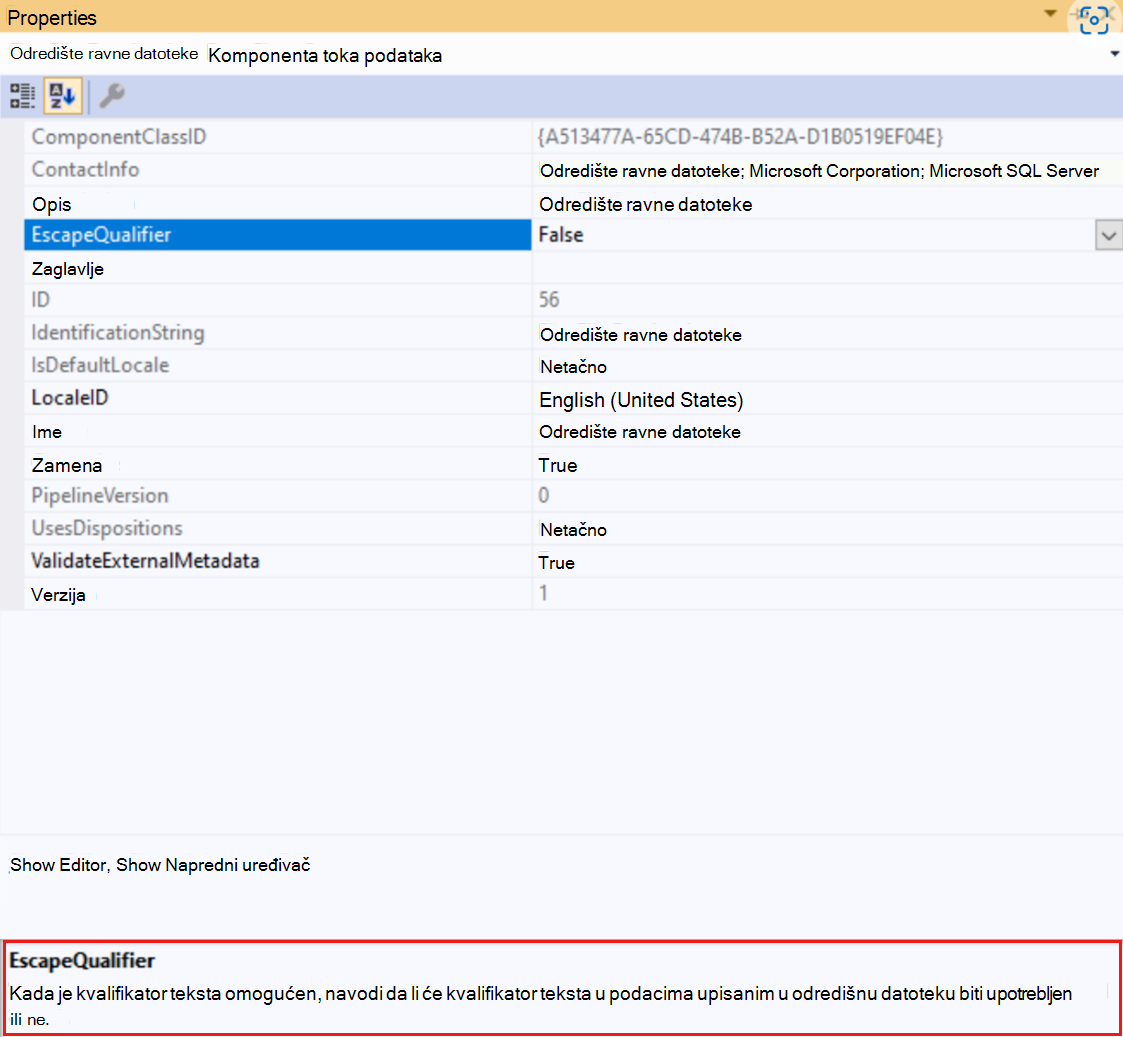This screenshot has width=1123, height=1037.
Task: Expand the component object selector dropdown
Action: [x=1114, y=54]
